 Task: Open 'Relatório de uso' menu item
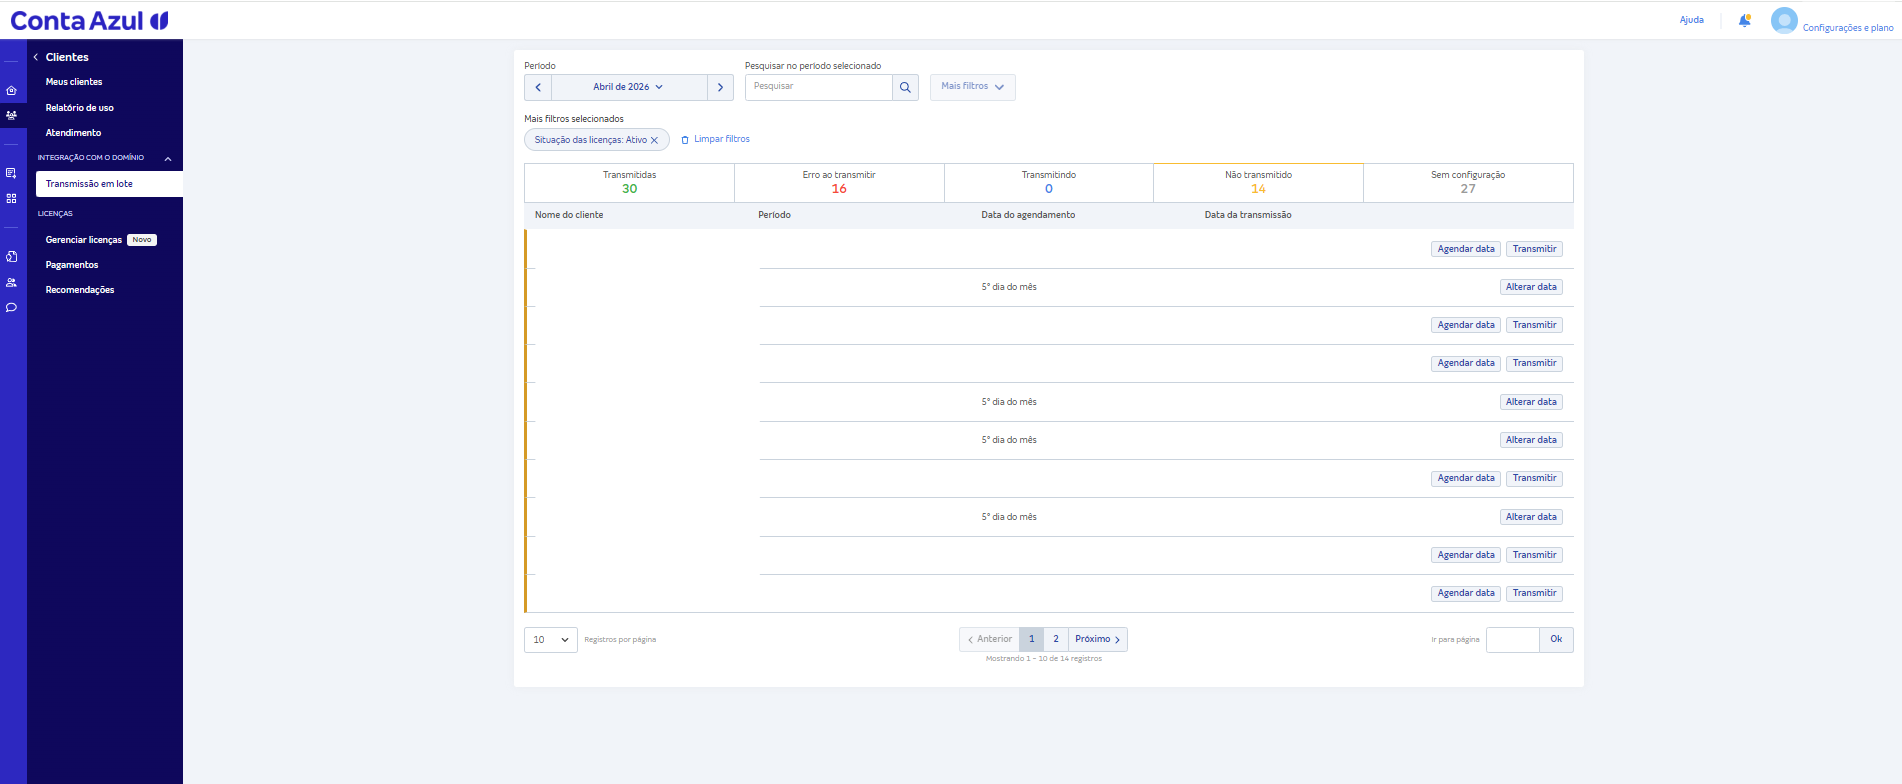point(80,108)
